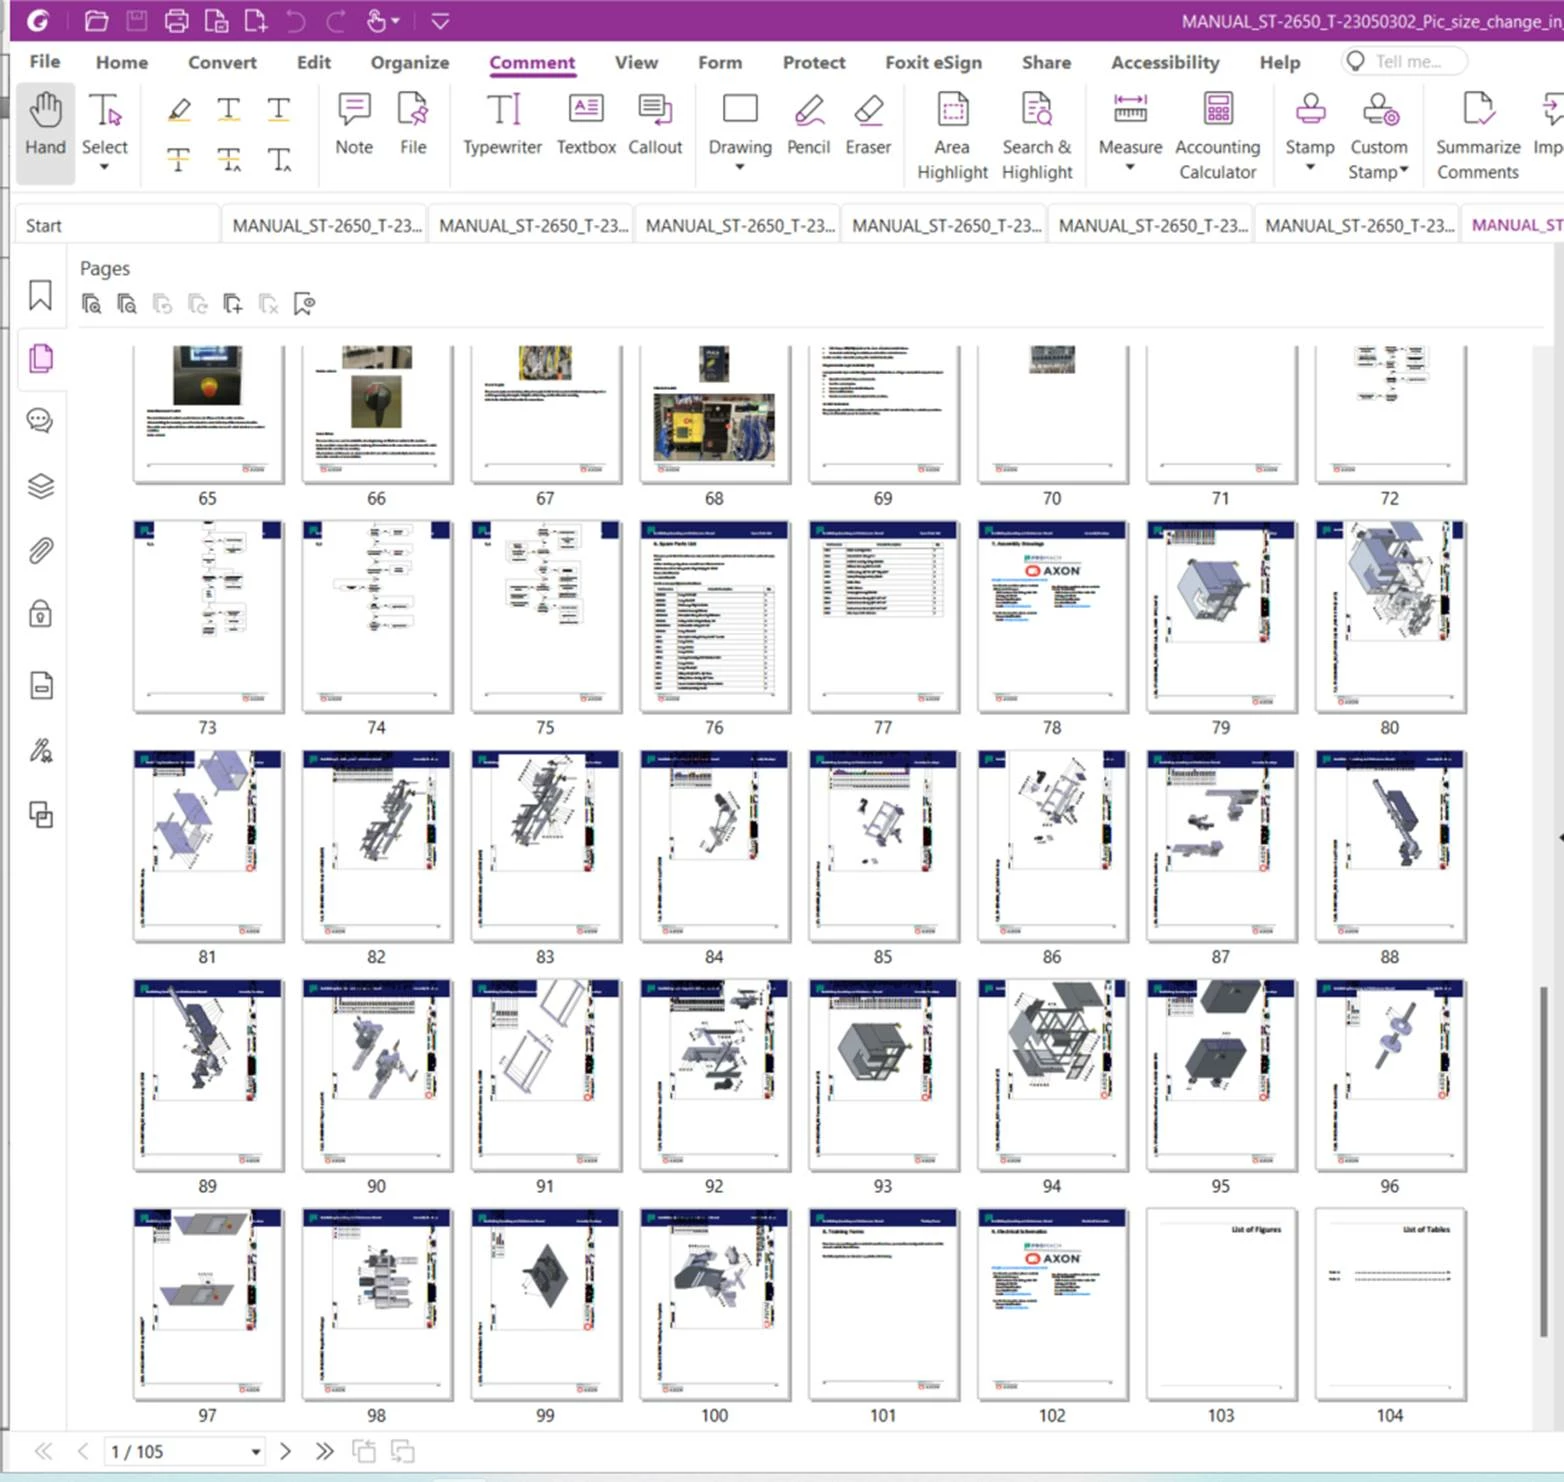Click the Edit ribbon tab

(x=313, y=62)
